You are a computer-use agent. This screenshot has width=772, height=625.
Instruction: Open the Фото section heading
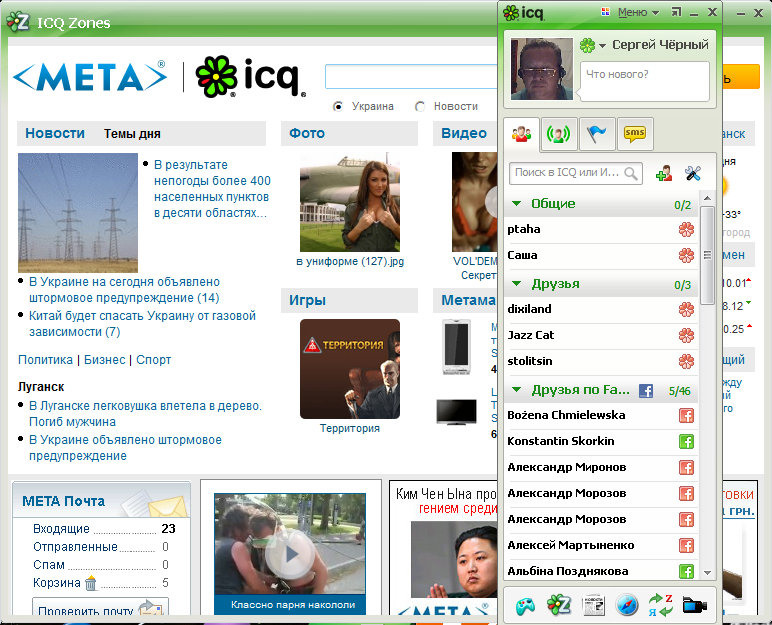tap(307, 133)
